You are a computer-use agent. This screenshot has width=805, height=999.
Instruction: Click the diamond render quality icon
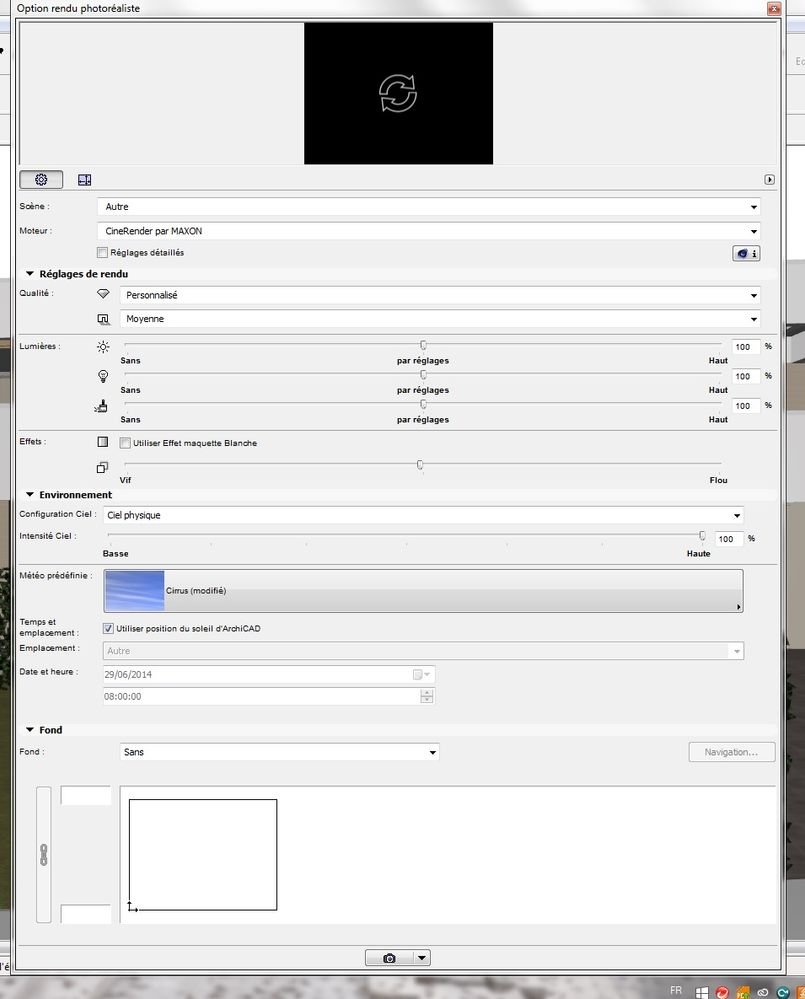103,294
